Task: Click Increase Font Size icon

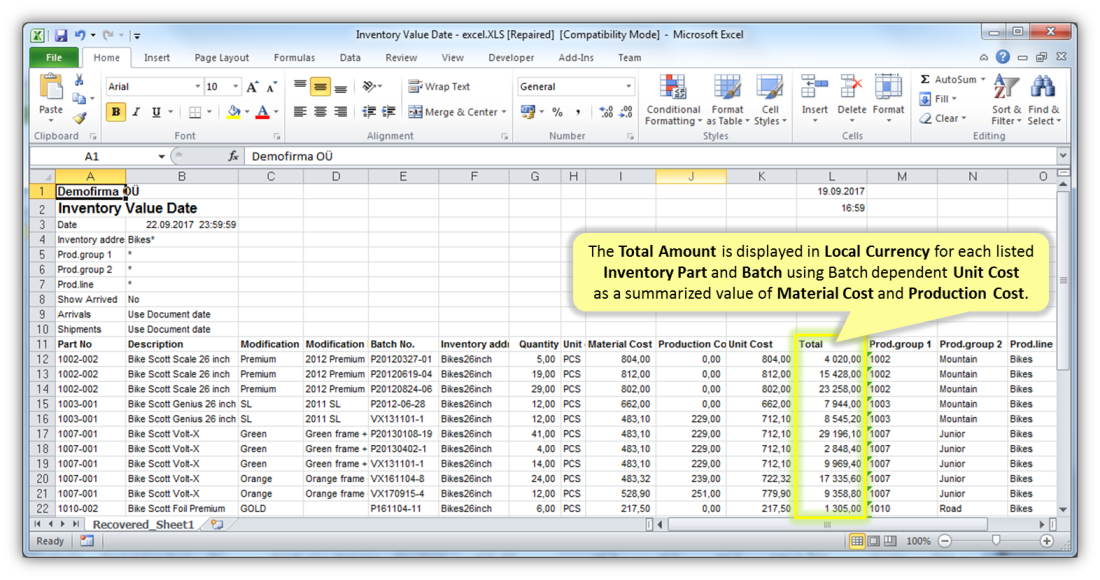Action: [253, 86]
